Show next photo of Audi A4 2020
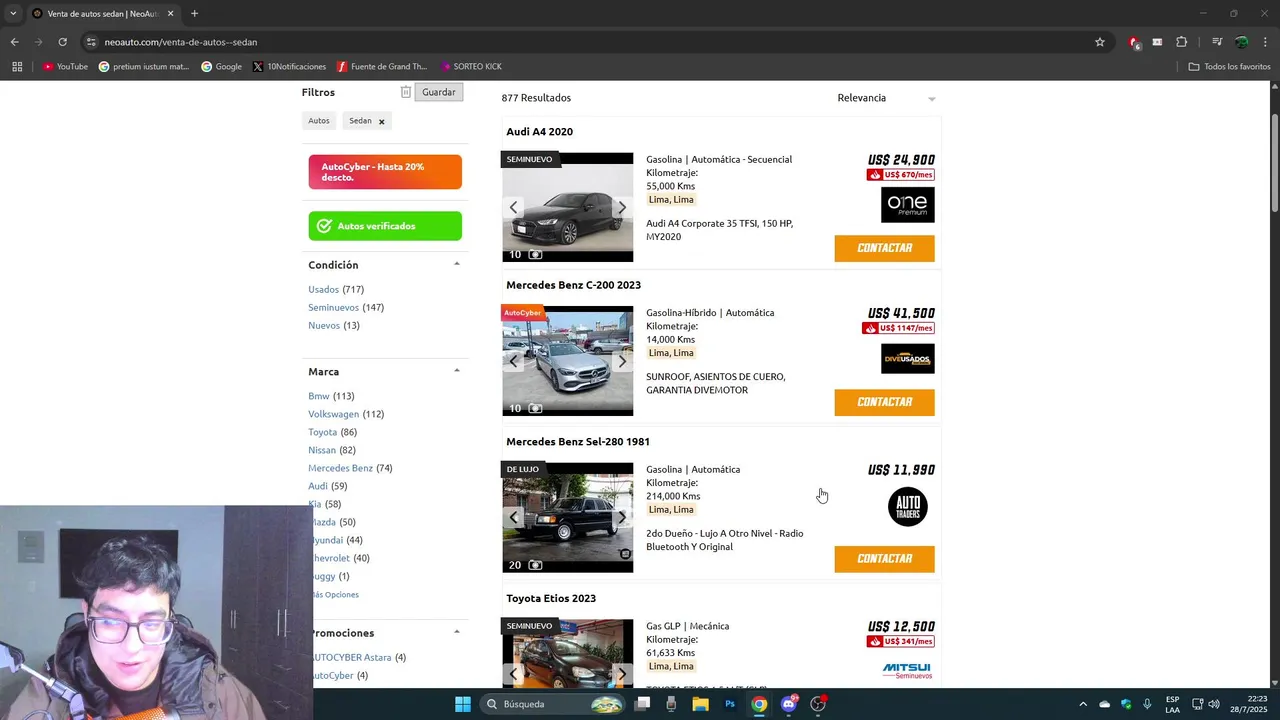This screenshot has width=1280, height=720. [622, 207]
